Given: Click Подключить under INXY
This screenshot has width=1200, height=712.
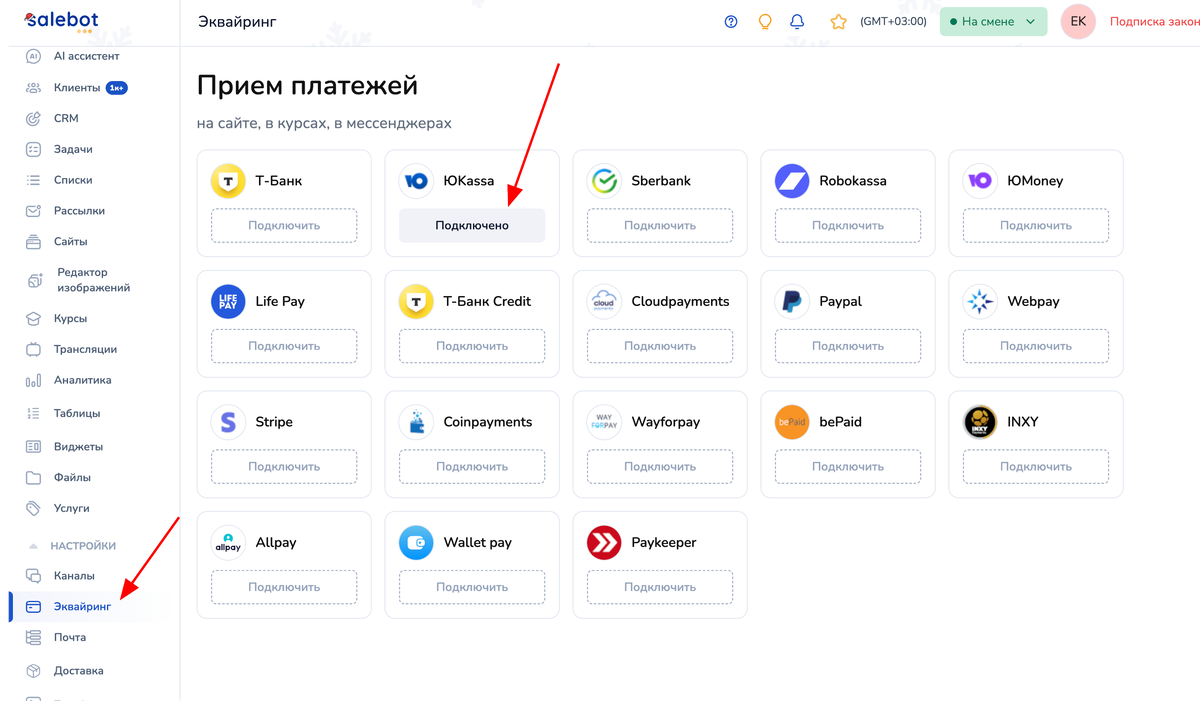Looking at the screenshot, I should 1036,466.
